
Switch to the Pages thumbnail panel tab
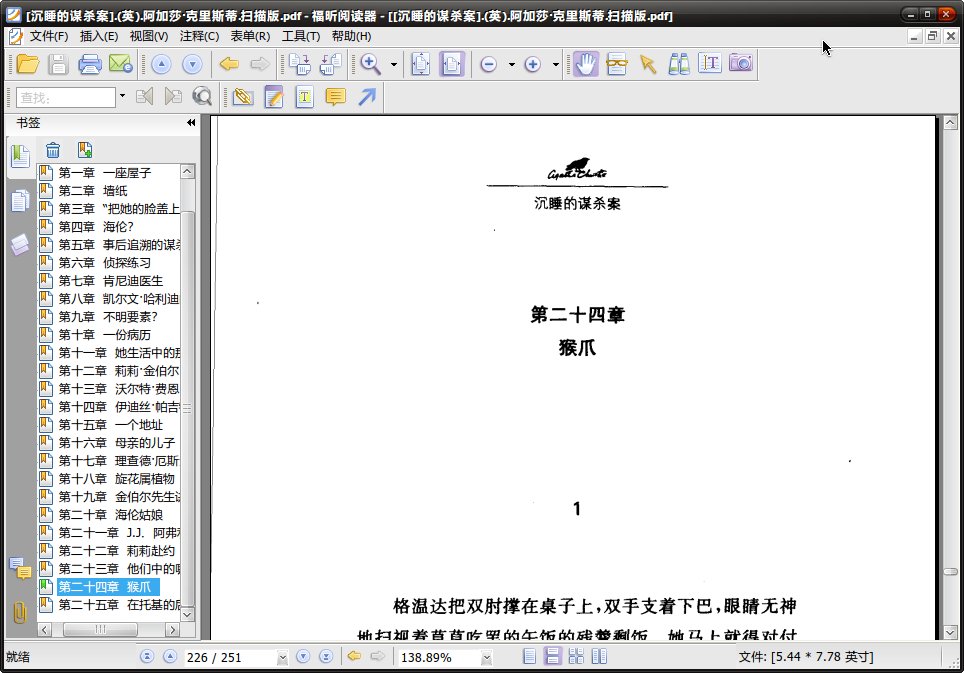click(20, 200)
